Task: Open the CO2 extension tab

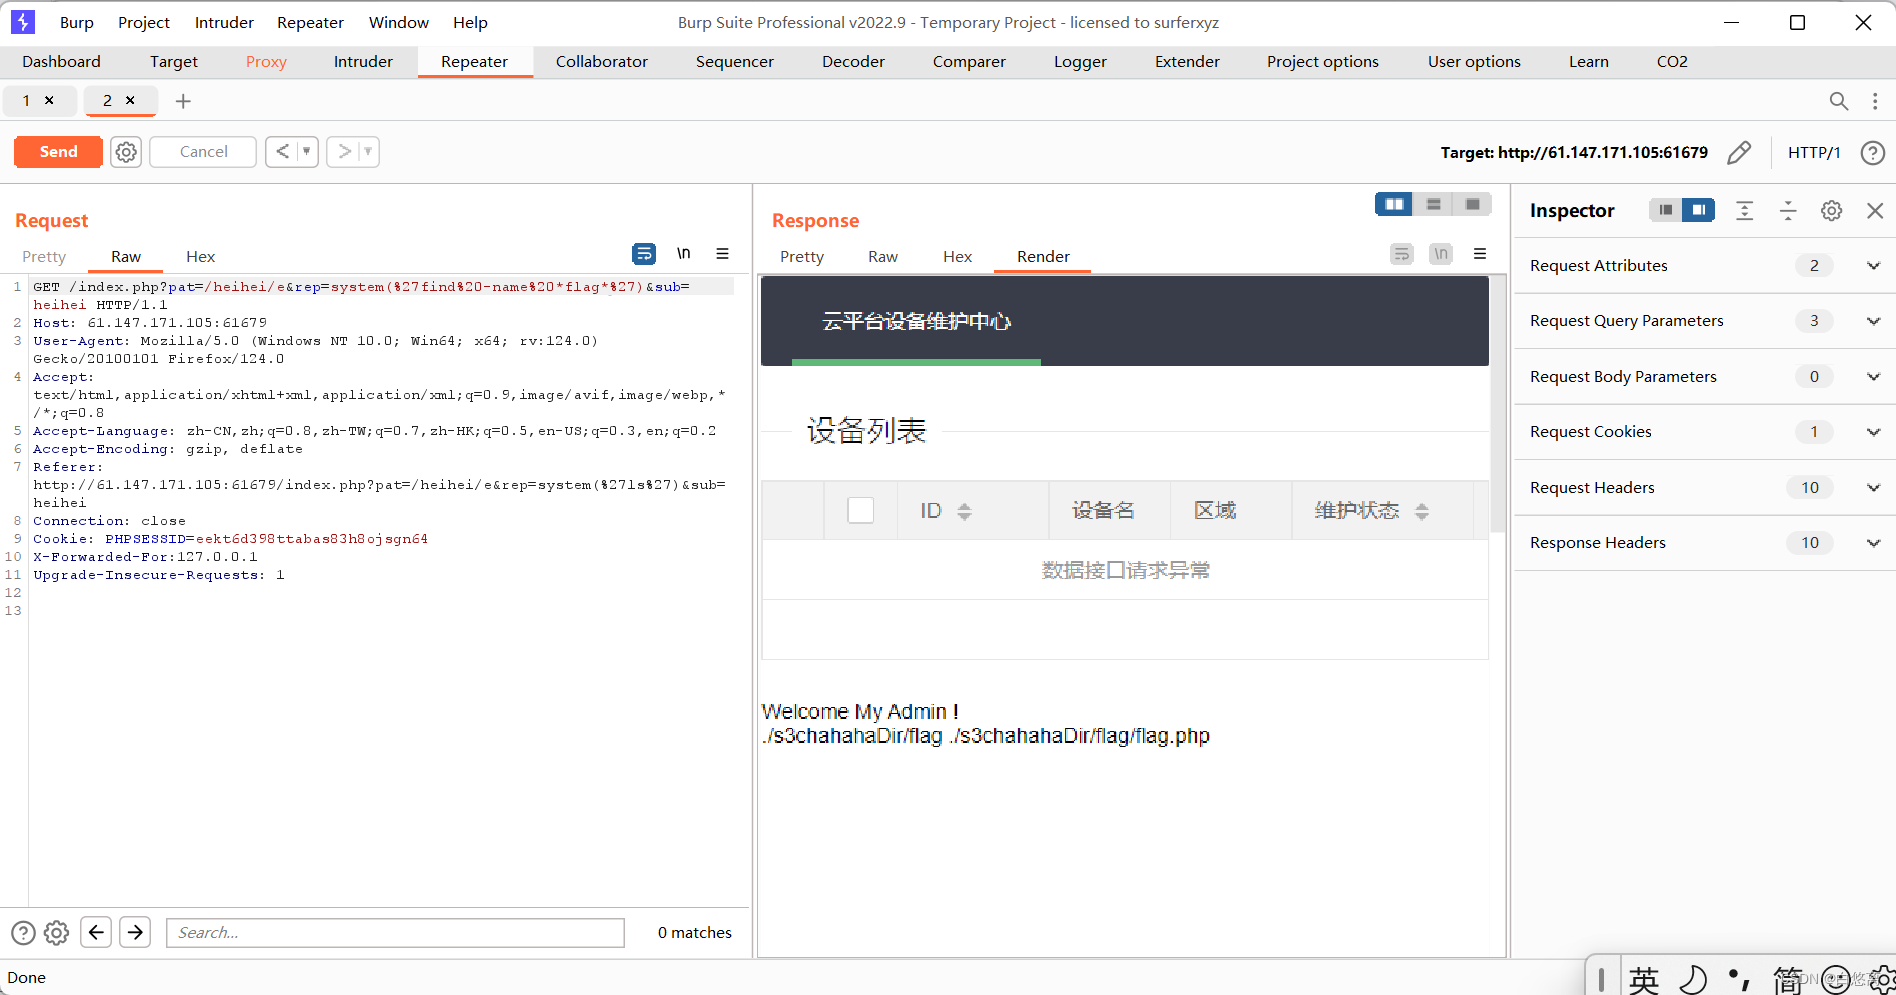Action: (1672, 61)
